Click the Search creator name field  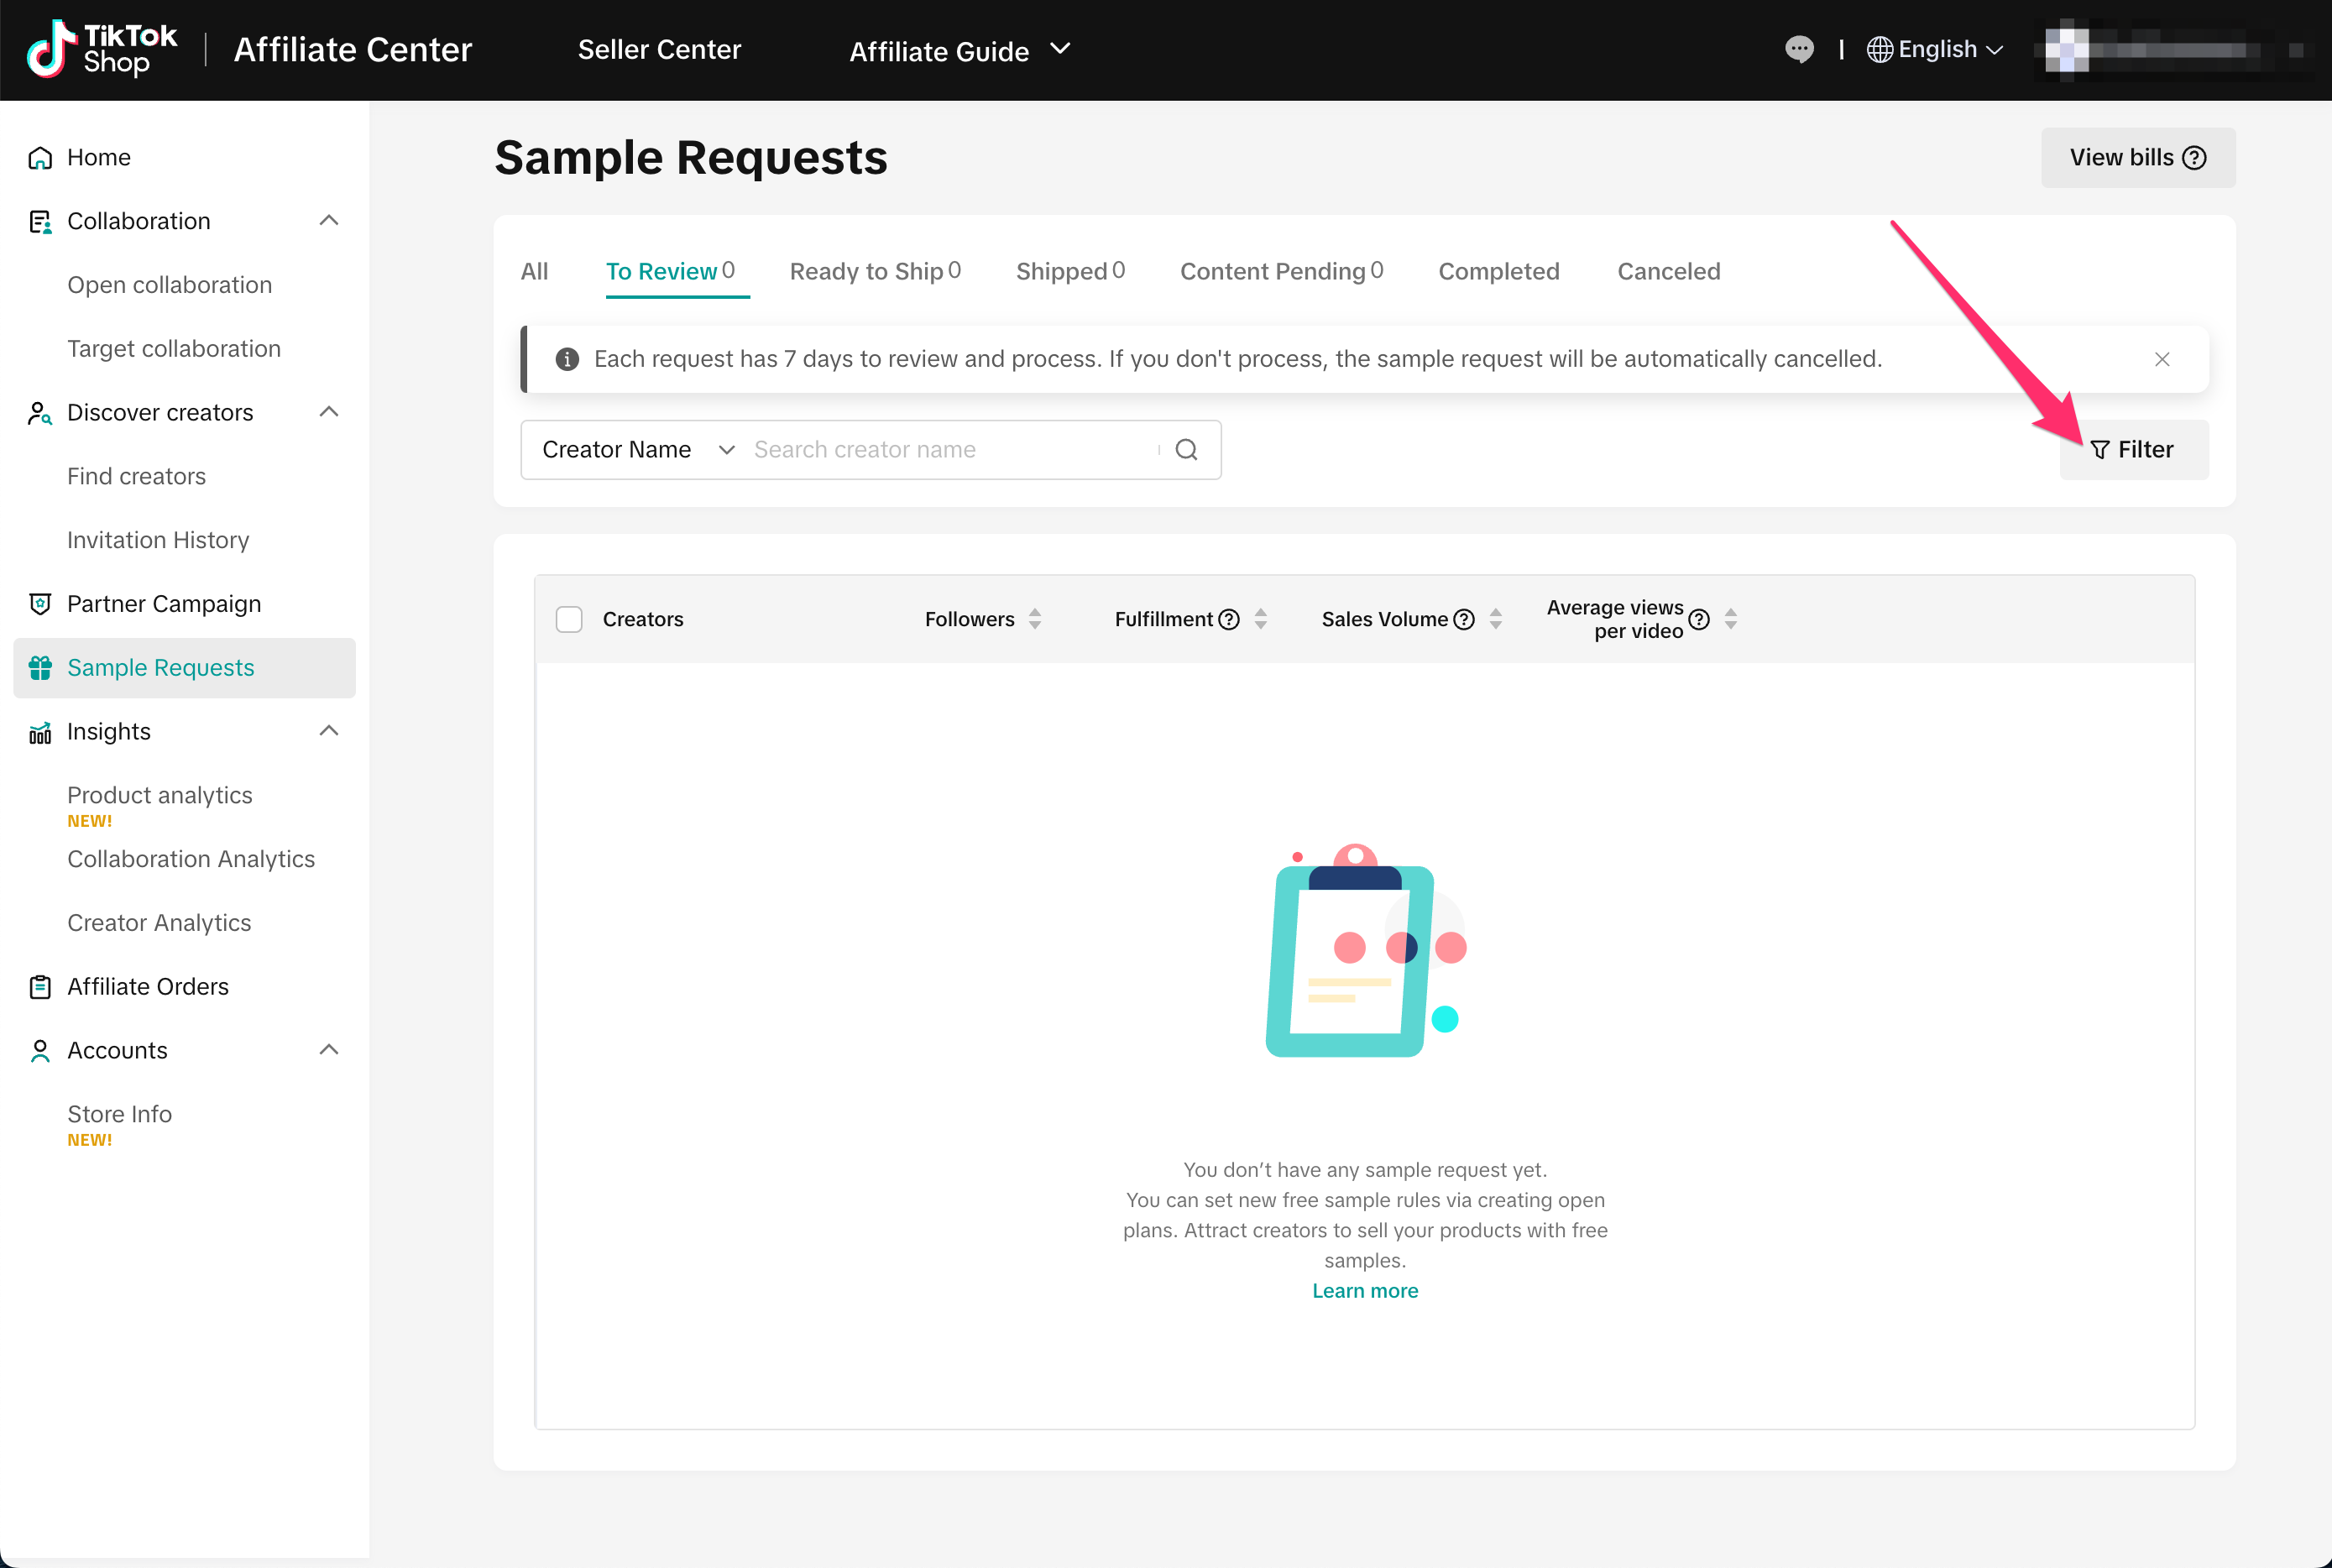point(950,450)
